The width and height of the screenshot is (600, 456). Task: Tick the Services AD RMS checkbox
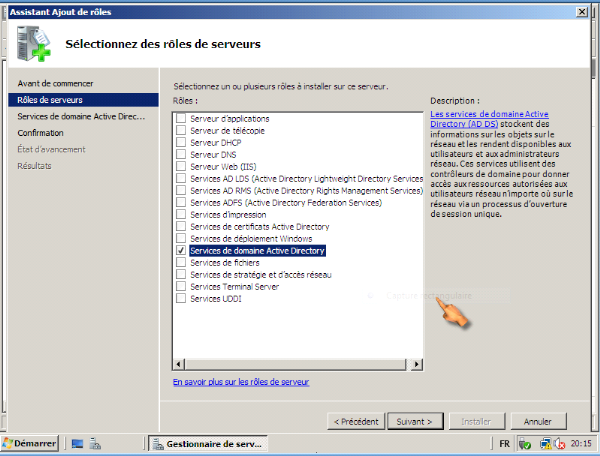181,190
